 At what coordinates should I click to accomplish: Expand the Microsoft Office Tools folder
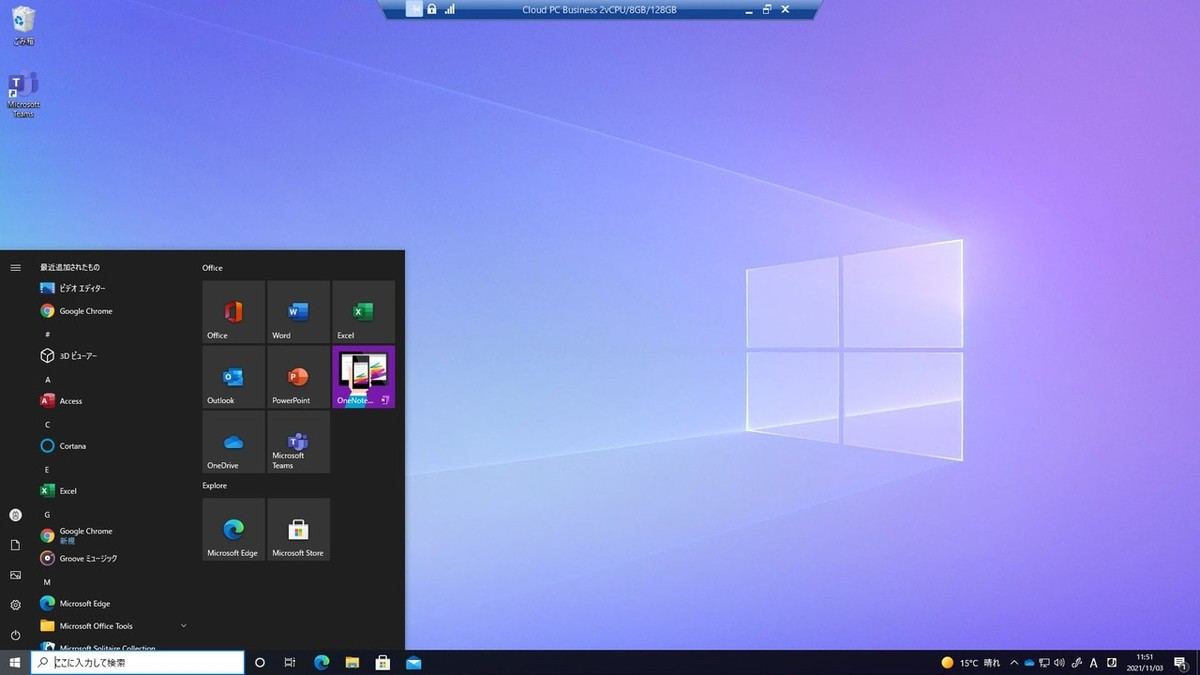pos(113,626)
